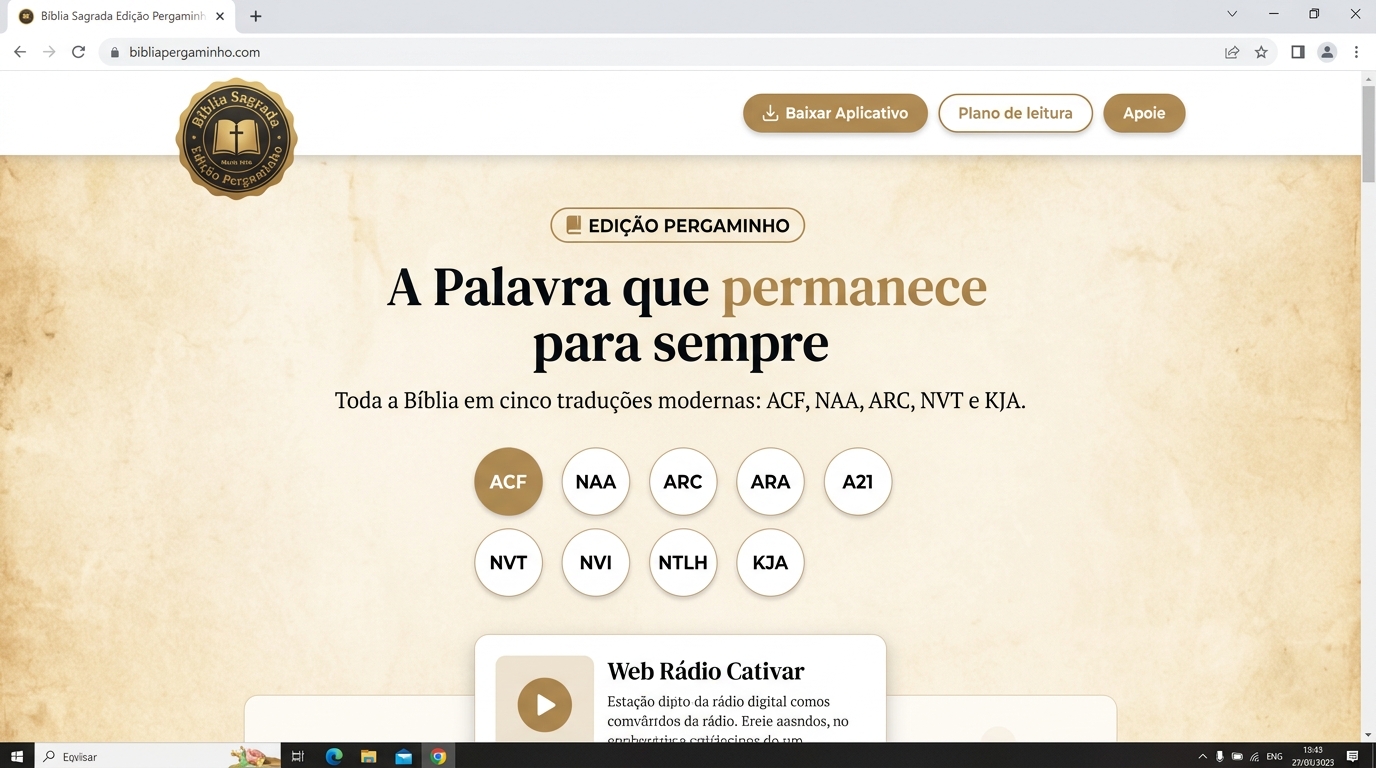Image resolution: width=1376 pixels, height=768 pixels.
Task: Open the notifications center
Action: click(x=1353, y=756)
